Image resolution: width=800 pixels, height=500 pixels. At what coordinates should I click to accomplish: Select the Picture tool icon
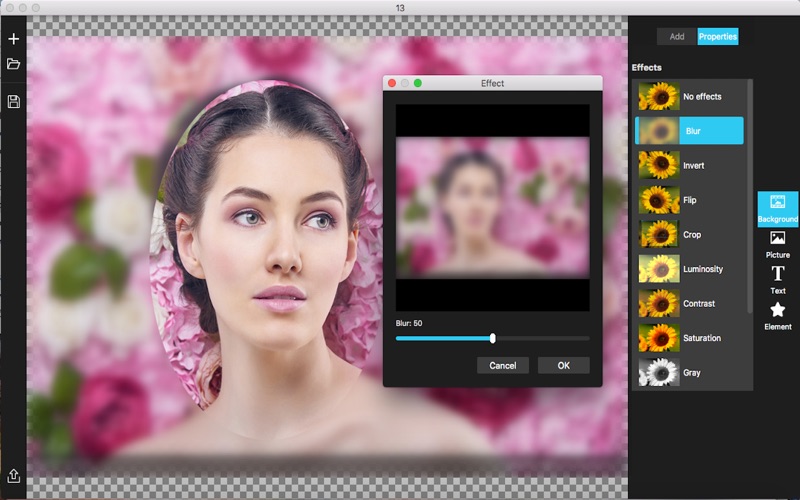[x=777, y=244]
